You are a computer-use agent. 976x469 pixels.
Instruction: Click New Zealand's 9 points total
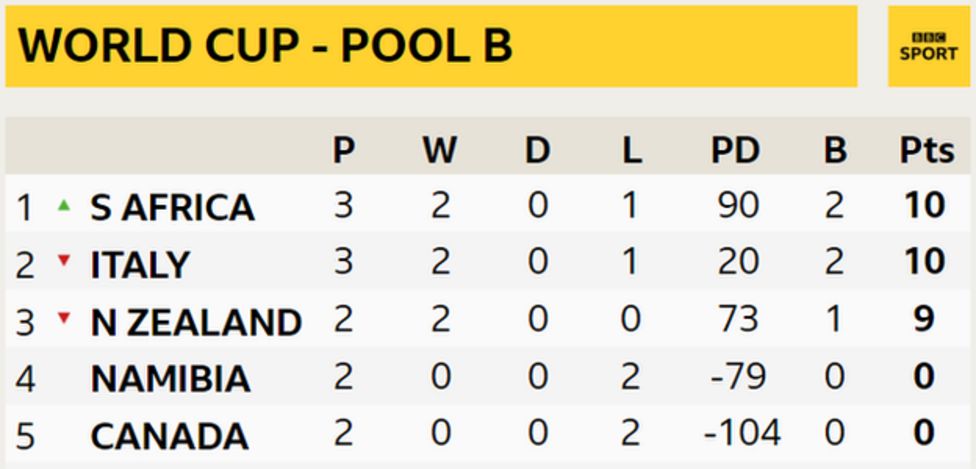(x=923, y=319)
